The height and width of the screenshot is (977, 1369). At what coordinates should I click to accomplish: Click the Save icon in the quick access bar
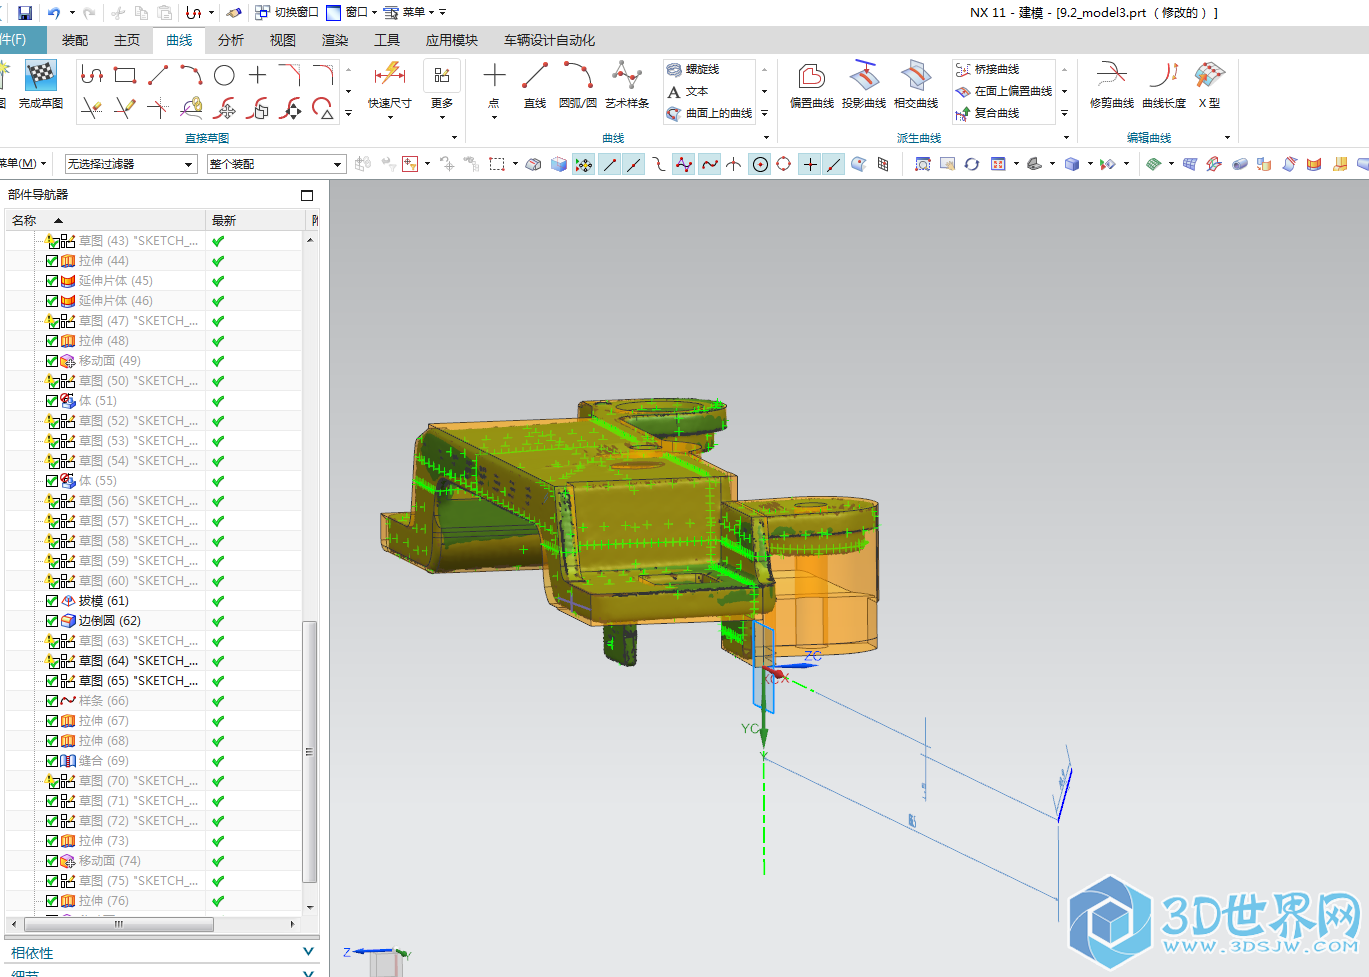pos(25,13)
